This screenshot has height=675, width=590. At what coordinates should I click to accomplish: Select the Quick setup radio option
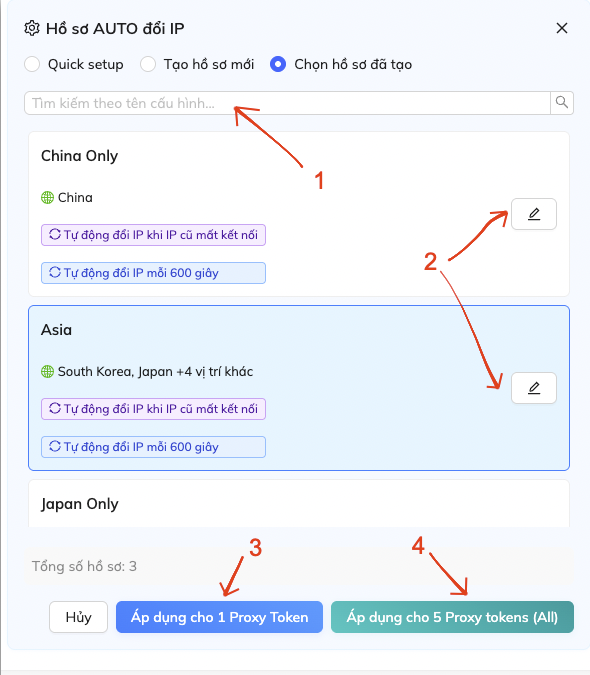pos(32,64)
